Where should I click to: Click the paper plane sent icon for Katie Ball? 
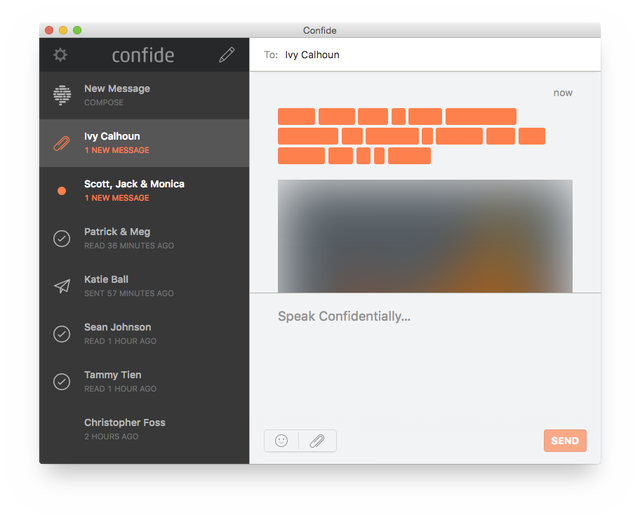pyautogui.click(x=62, y=286)
